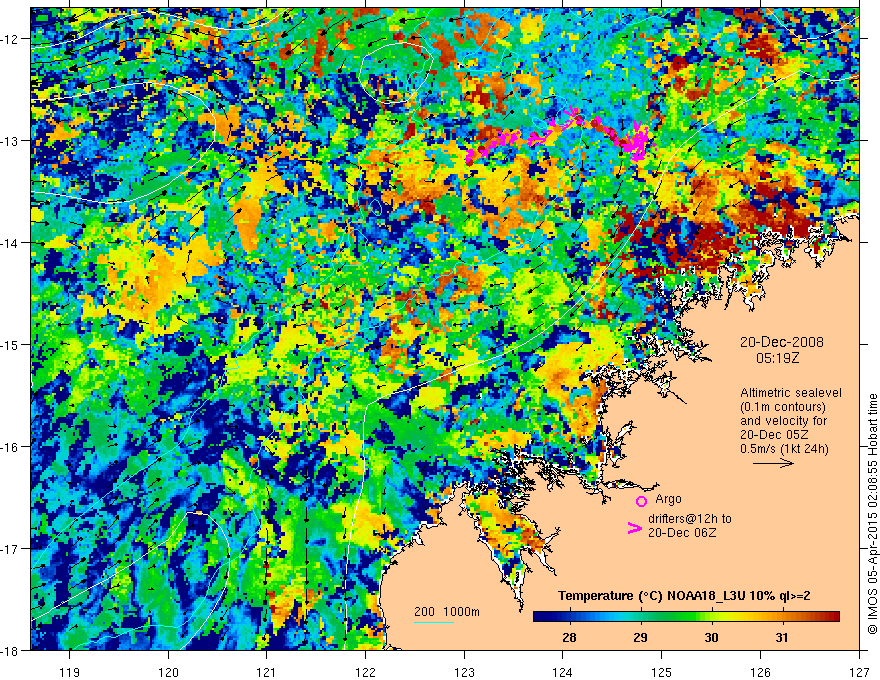880x680 pixels.
Task: Click the longitude axis label '124'
Action: pyautogui.click(x=563, y=673)
